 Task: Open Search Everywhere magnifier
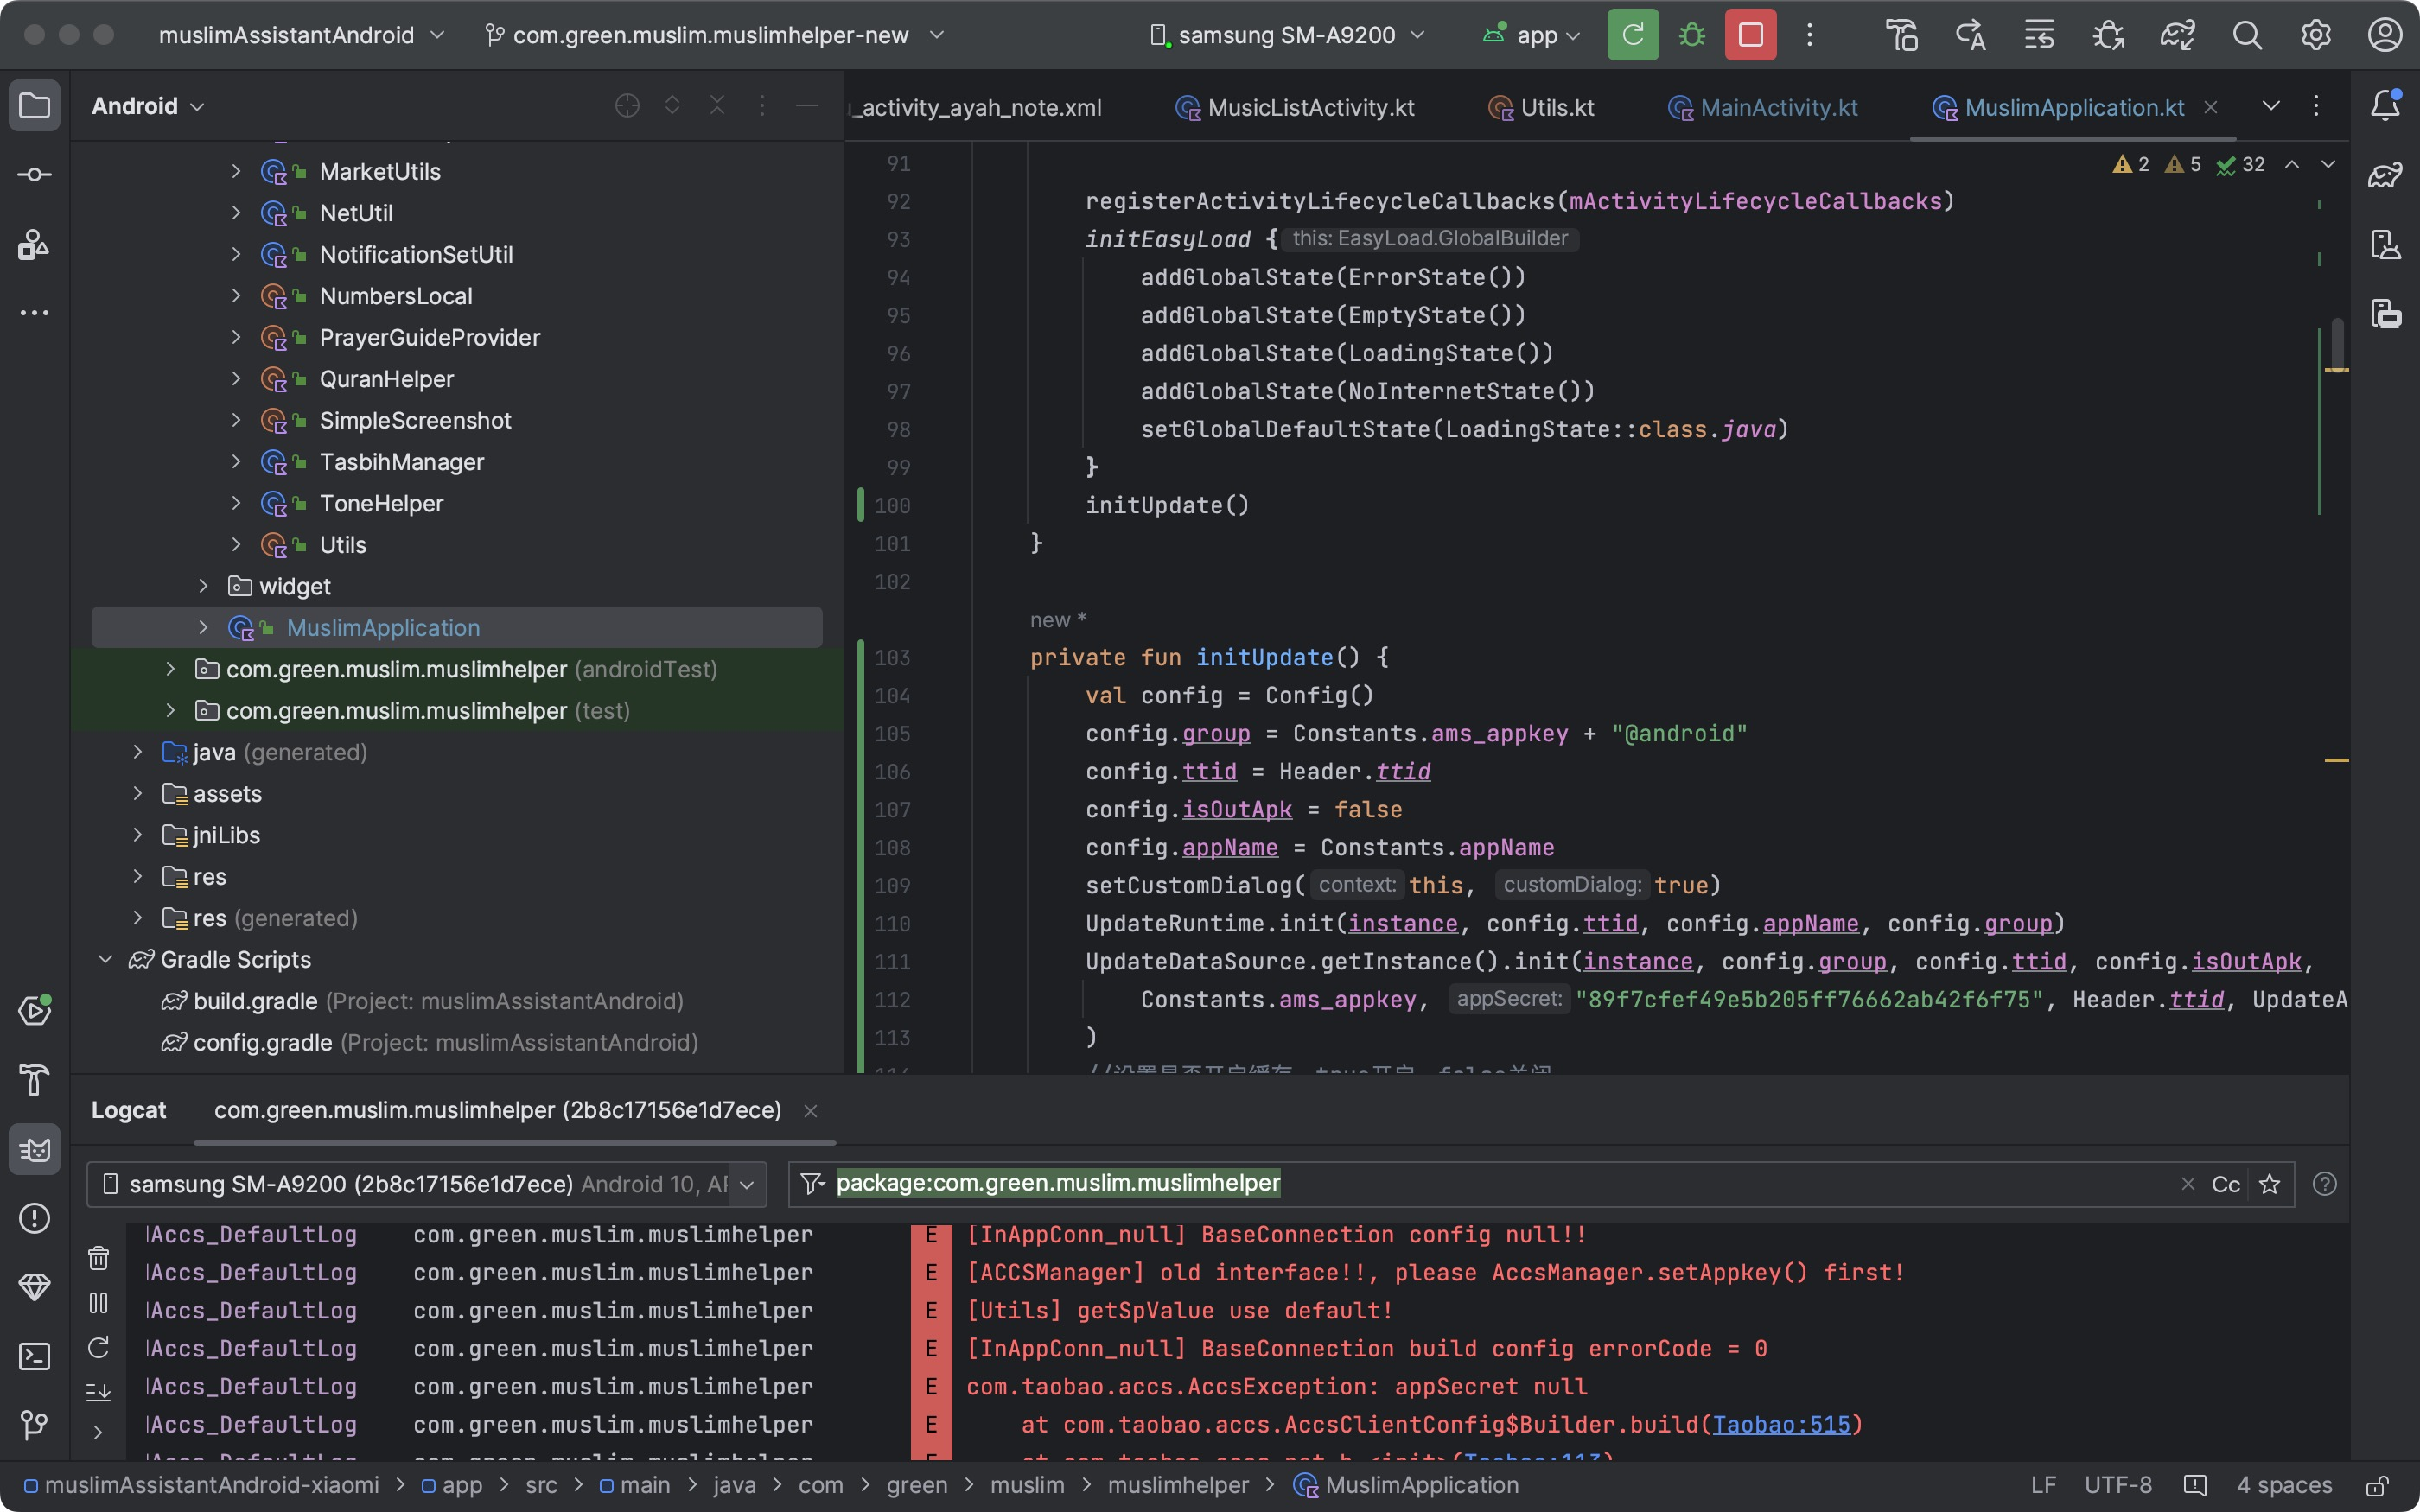[x=2247, y=35]
